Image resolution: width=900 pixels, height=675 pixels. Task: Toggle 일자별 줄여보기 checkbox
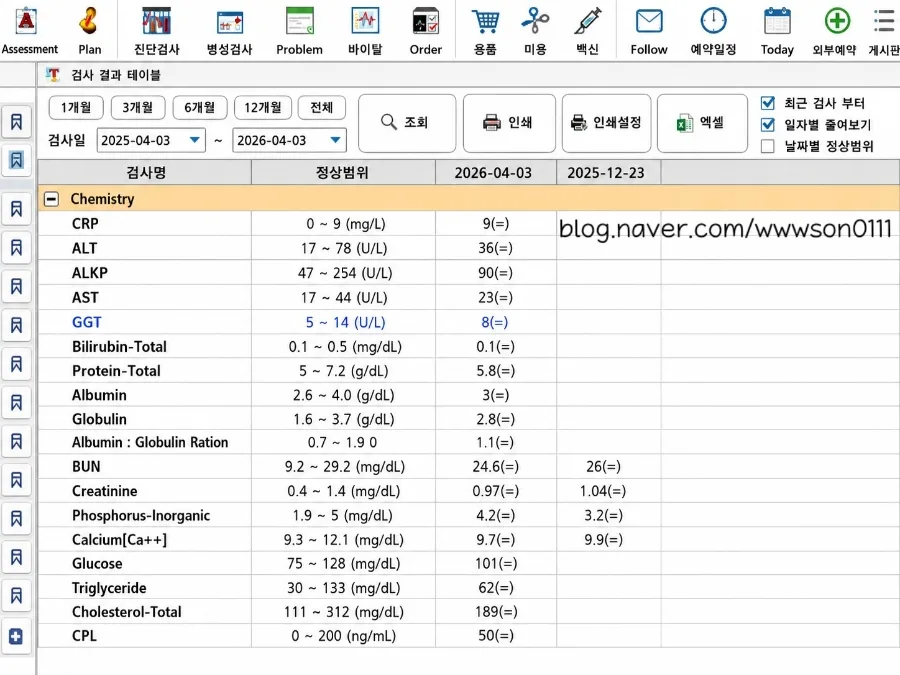point(767,125)
